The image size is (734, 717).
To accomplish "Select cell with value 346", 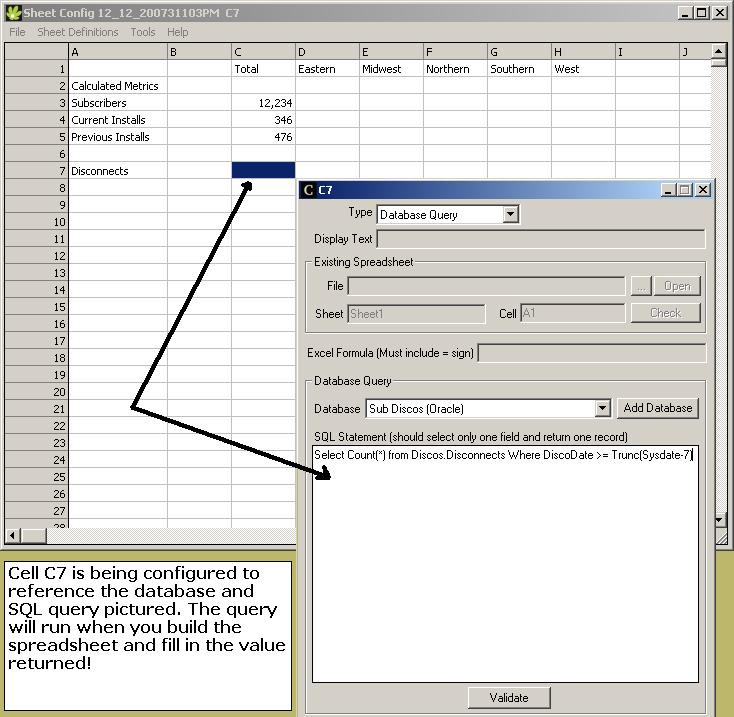I will (263, 119).
